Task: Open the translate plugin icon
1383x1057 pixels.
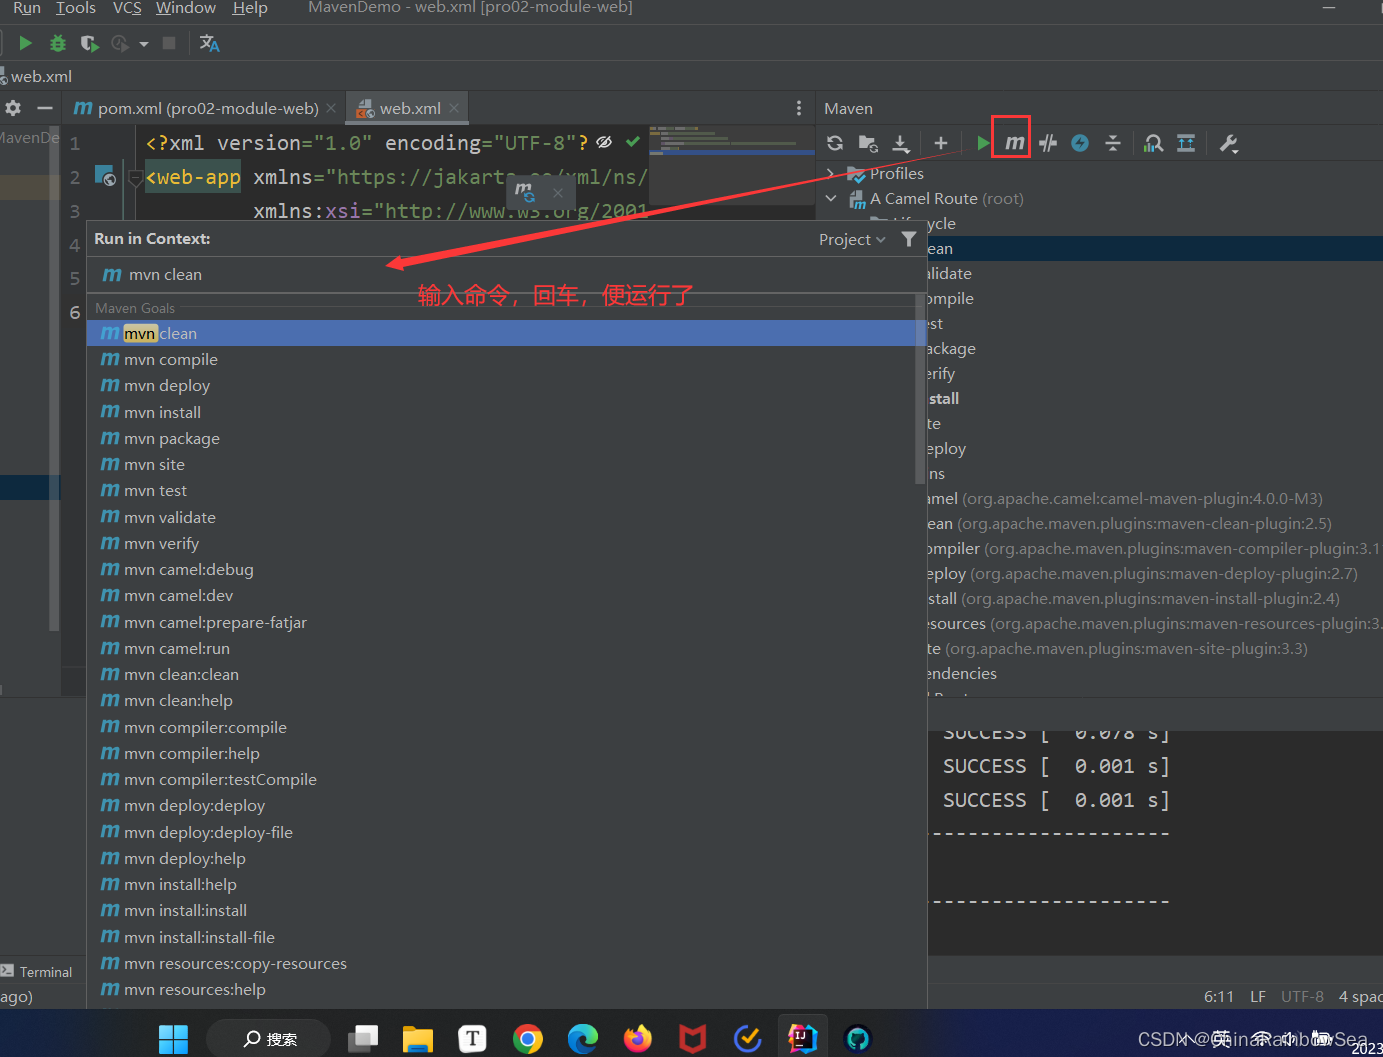Action: (209, 43)
